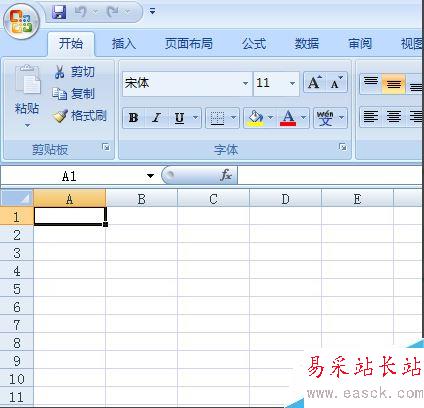Redo the last action

[x=112, y=12]
